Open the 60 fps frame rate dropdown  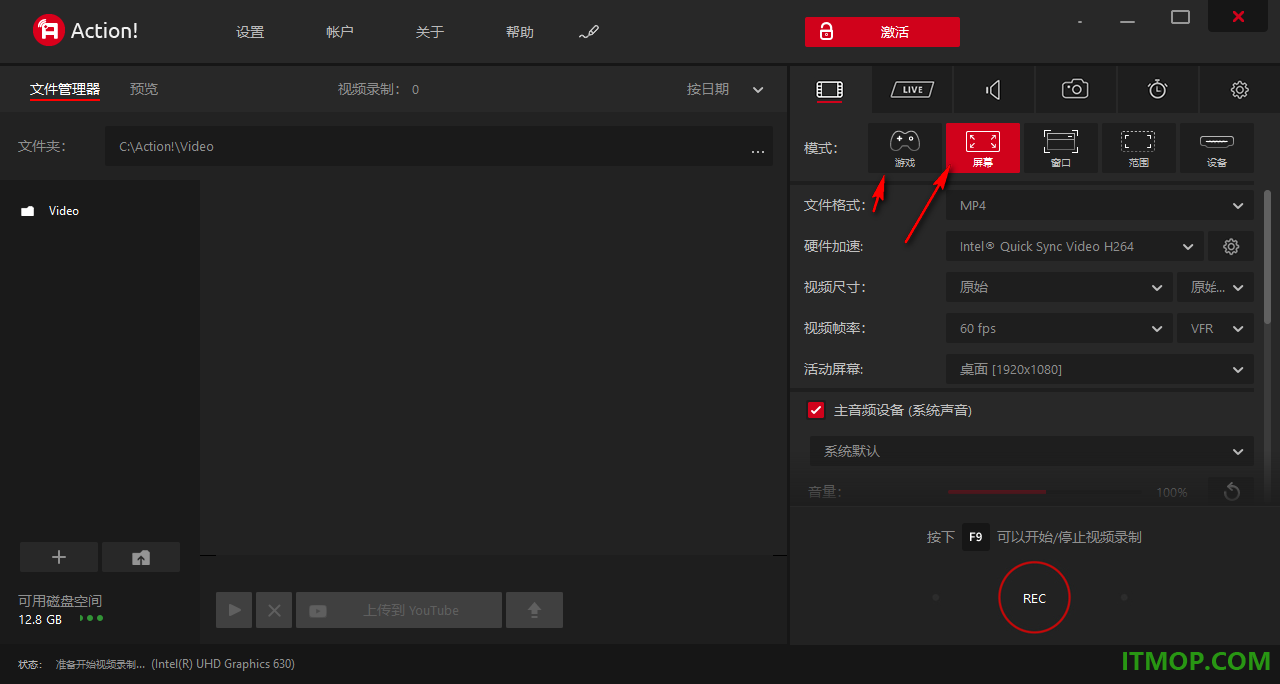1059,328
